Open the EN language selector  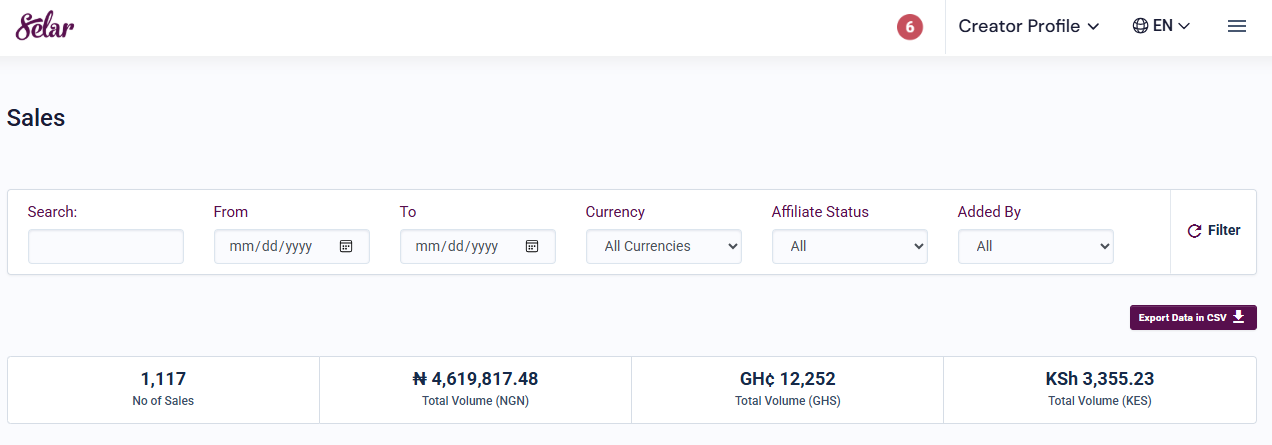[x=1161, y=26]
